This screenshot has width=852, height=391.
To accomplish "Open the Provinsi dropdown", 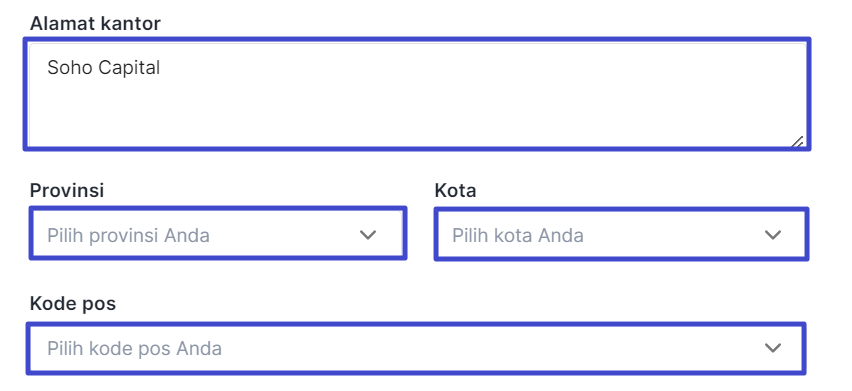I will coord(217,234).
